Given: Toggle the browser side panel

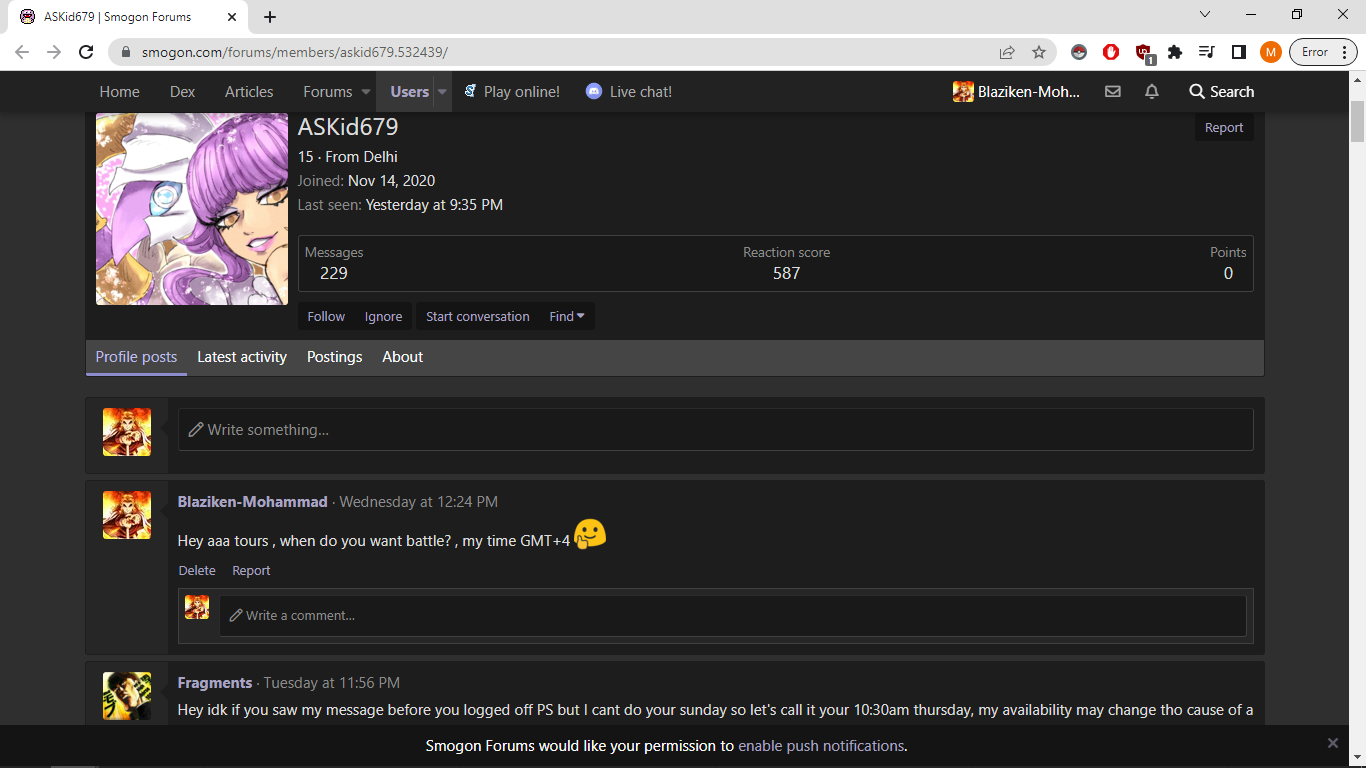Looking at the screenshot, I should pyautogui.click(x=1239, y=52).
